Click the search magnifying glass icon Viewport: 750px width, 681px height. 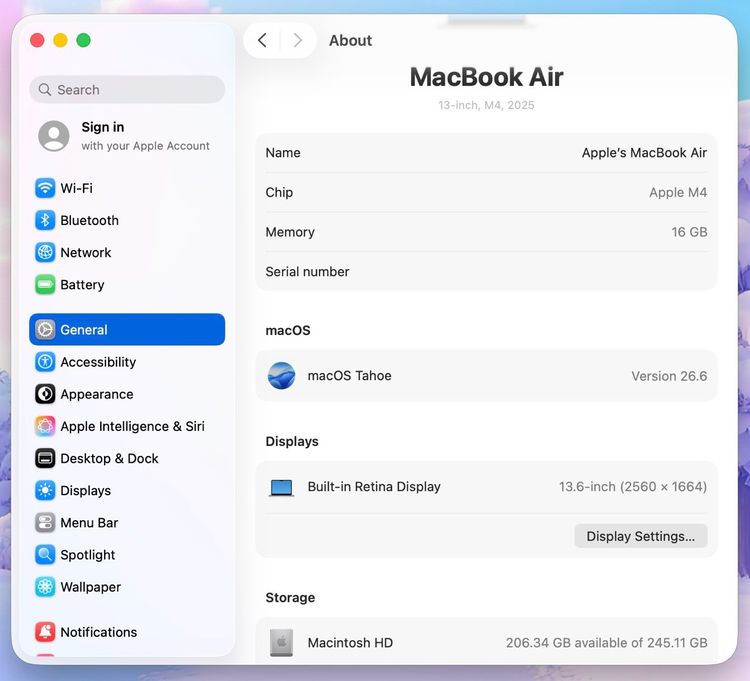pyautogui.click(x=44, y=89)
